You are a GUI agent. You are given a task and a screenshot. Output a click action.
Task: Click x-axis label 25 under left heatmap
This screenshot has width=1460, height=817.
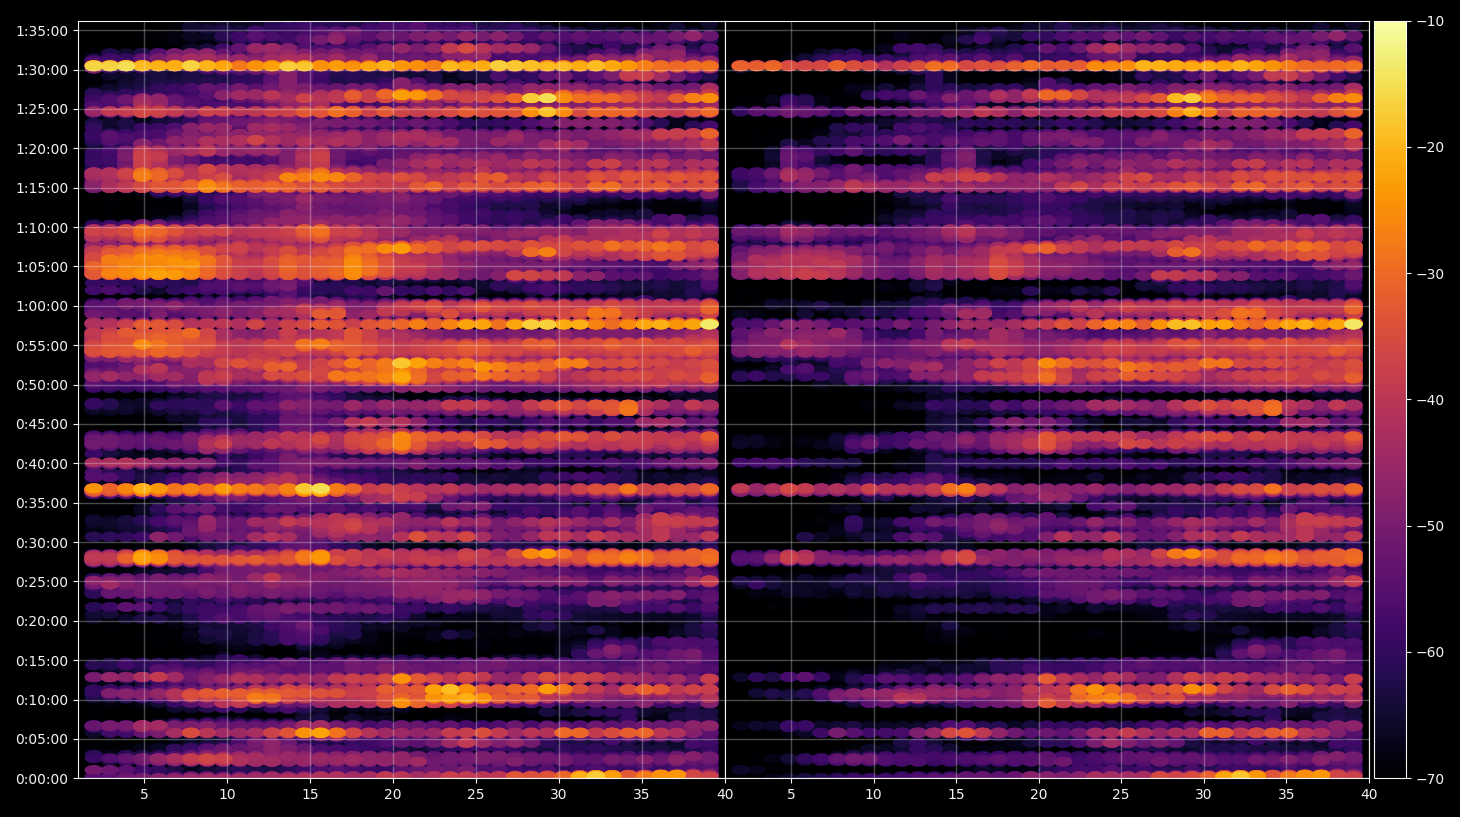point(476,795)
